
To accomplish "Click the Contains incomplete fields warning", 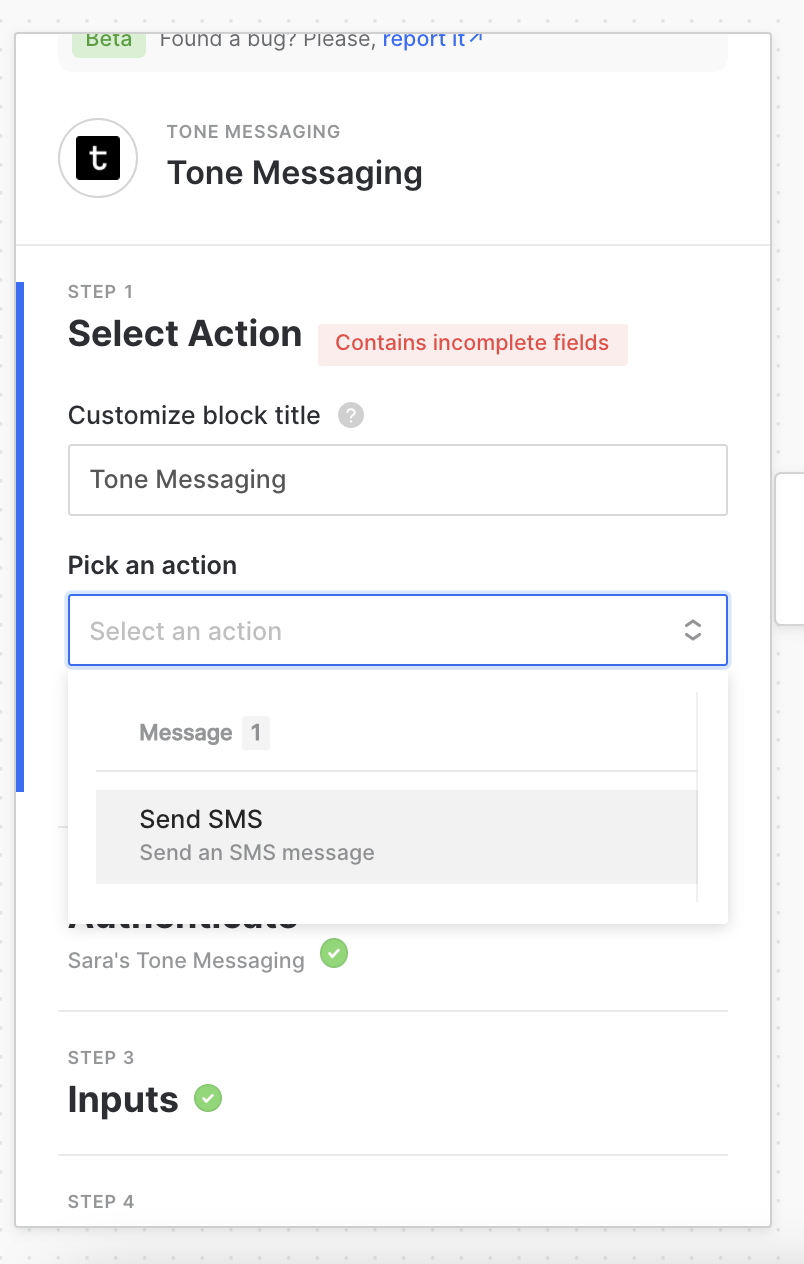I will pos(472,343).
